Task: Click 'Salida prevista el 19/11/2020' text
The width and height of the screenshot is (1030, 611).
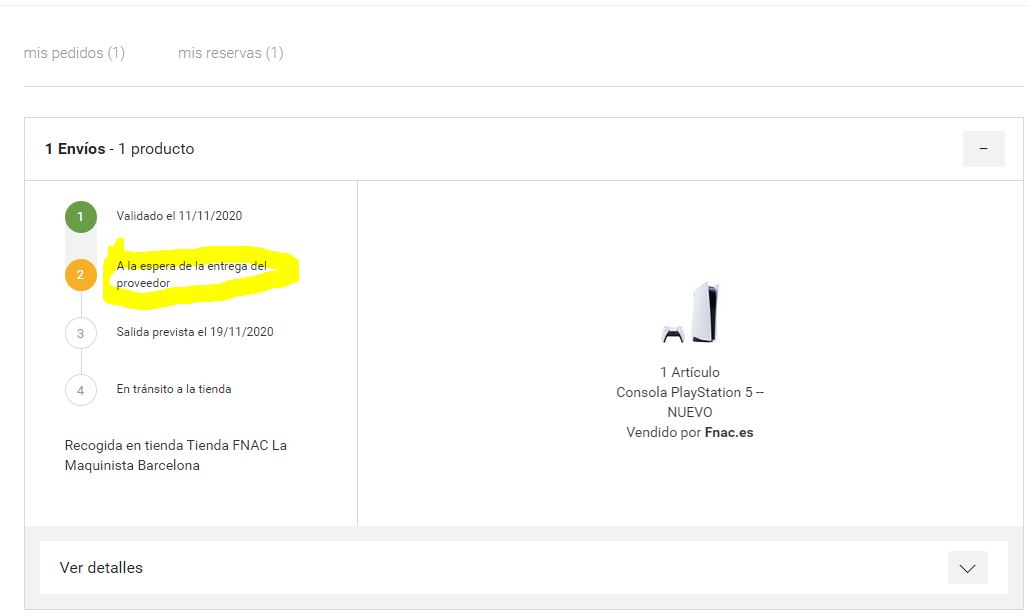Action: (195, 332)
